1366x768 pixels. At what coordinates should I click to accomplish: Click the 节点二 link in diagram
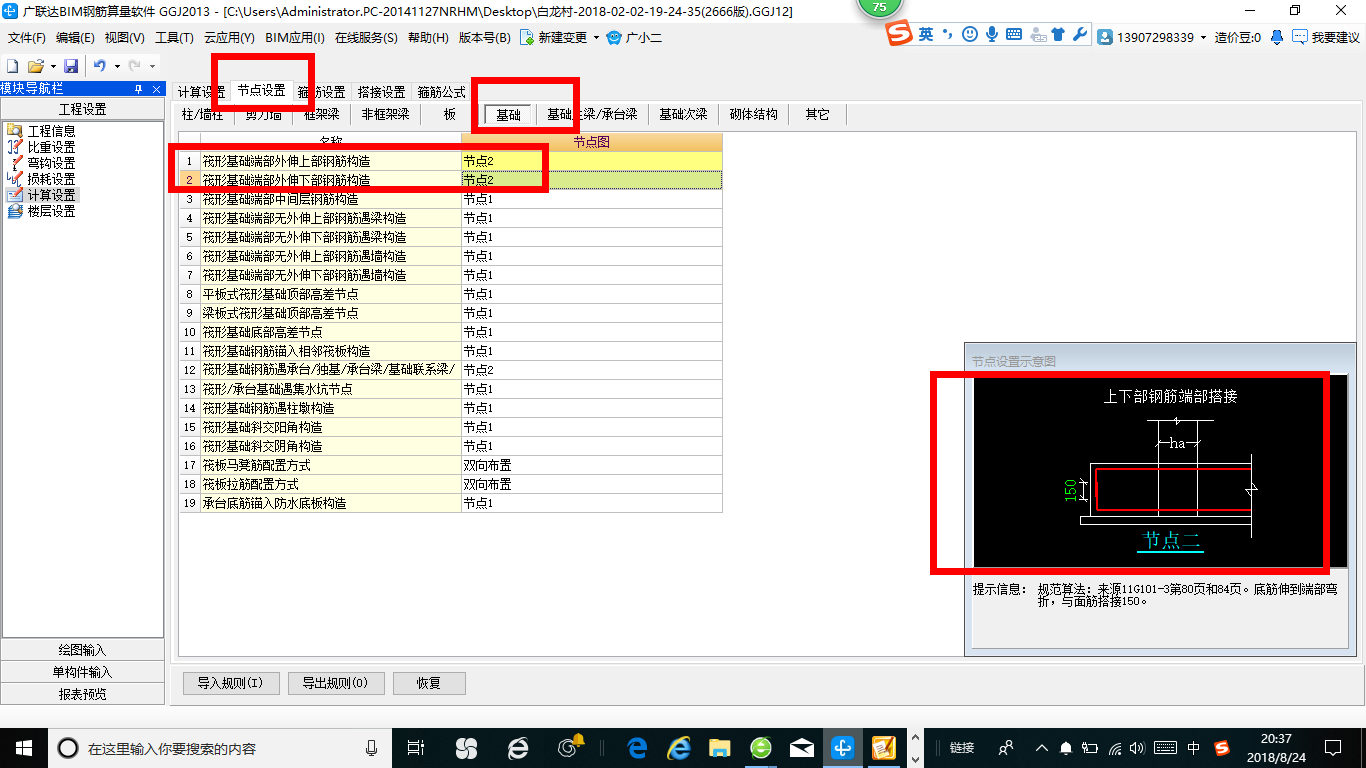coord(1171,541)
